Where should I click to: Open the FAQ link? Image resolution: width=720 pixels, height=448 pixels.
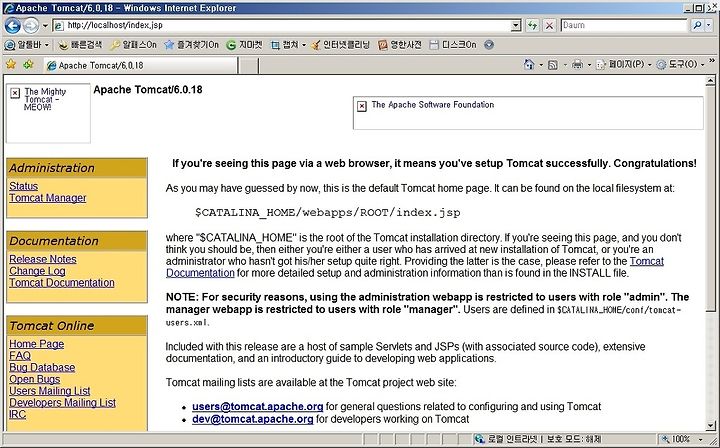[20, 356]
